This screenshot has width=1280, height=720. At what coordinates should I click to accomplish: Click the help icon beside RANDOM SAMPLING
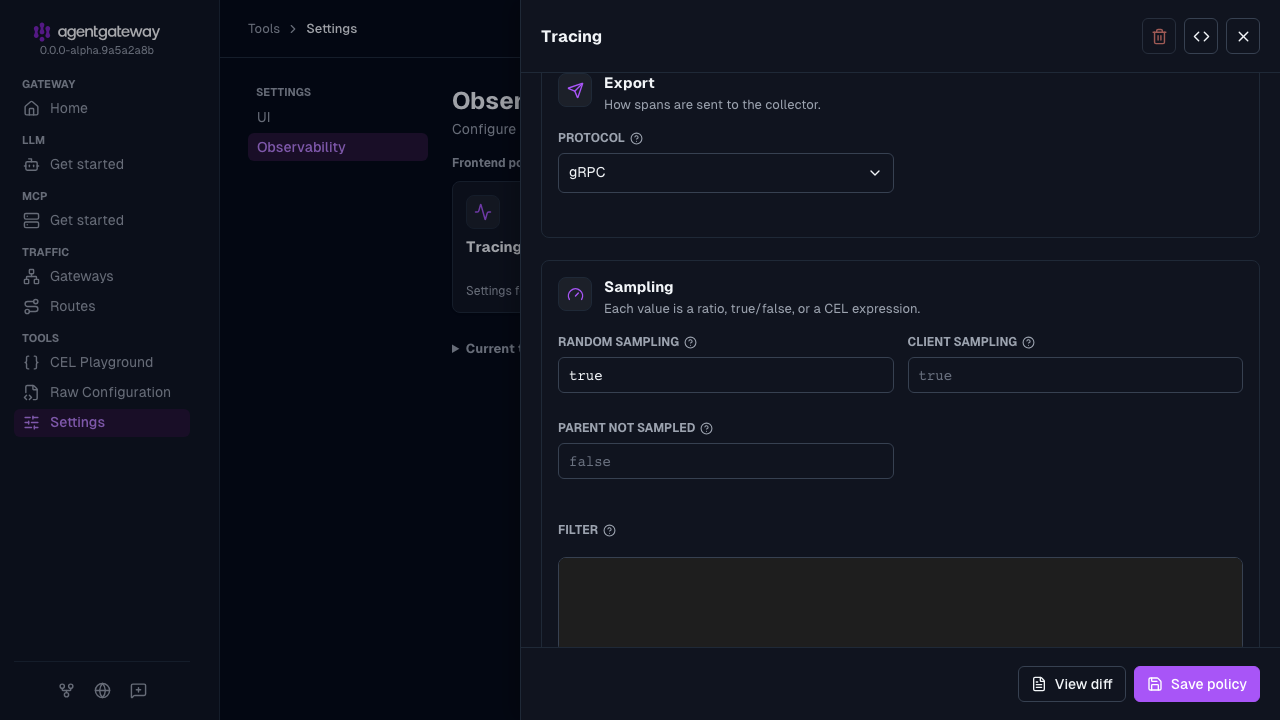(x=690, y=342)
